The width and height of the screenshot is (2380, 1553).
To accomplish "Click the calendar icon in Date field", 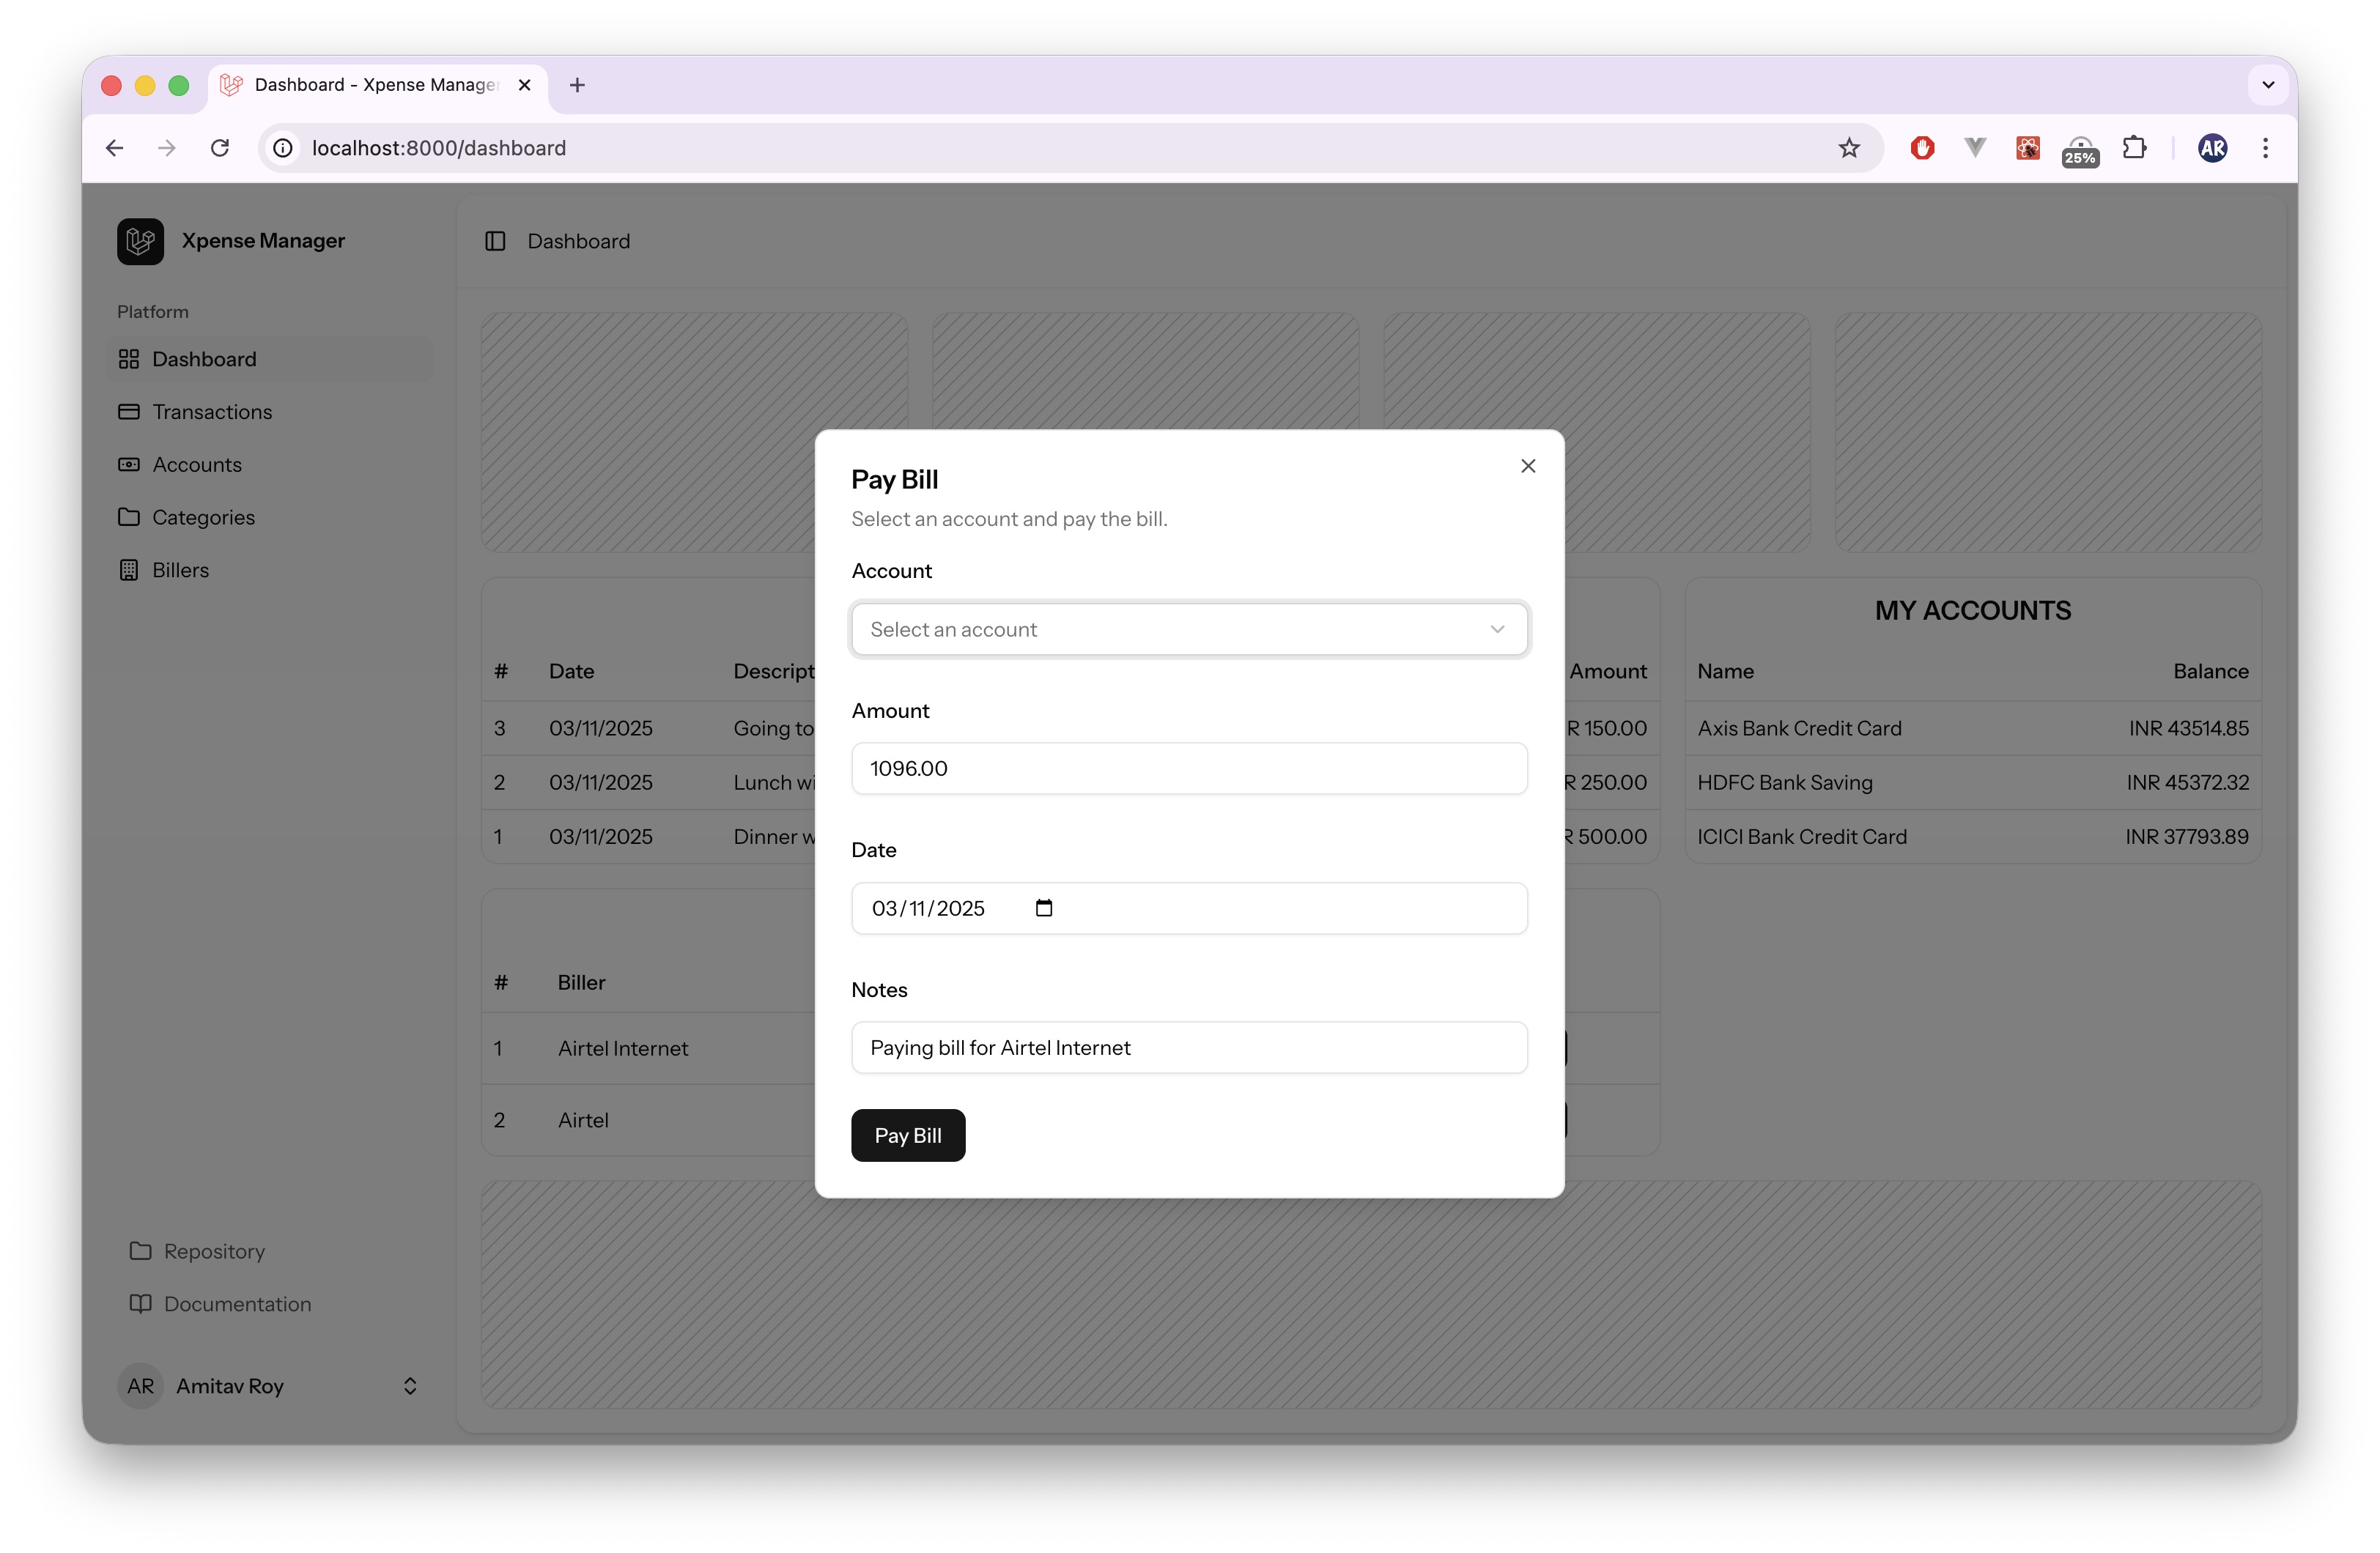I will point(1043,908).
